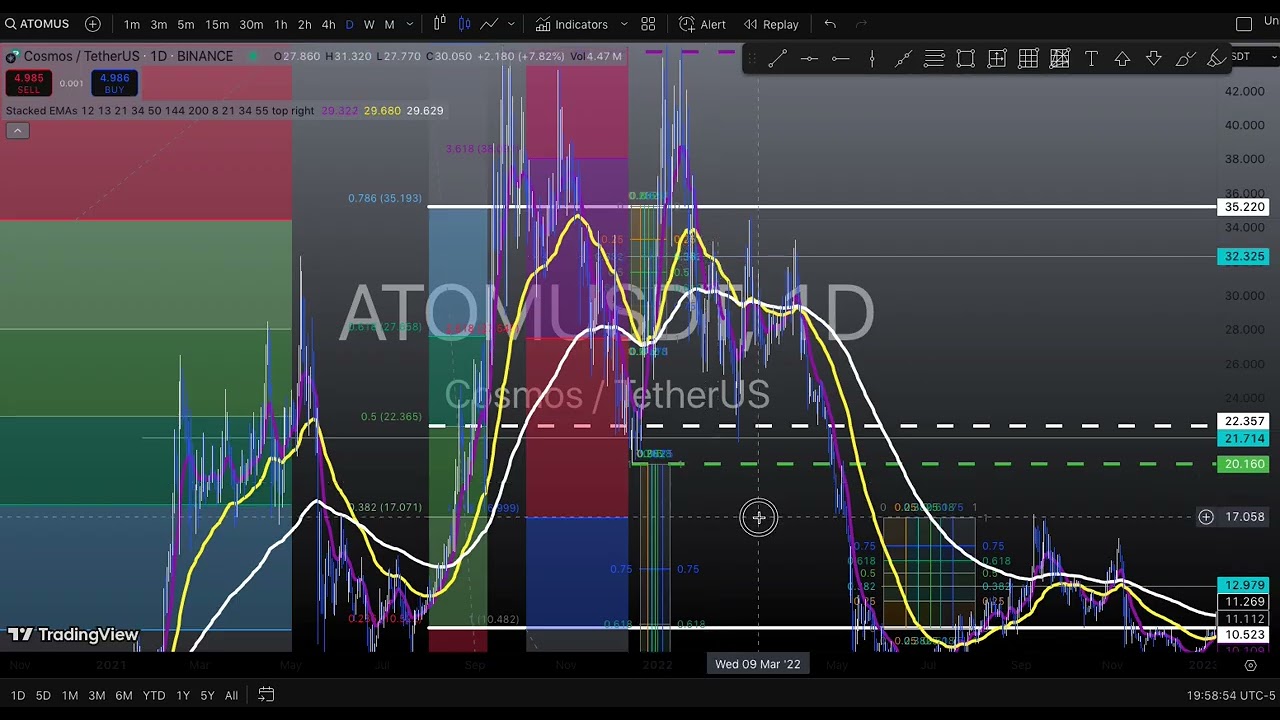This screenshot has height=720, width=1280.
Task: Open the Indicators dialog
Action: pos(571,24)
